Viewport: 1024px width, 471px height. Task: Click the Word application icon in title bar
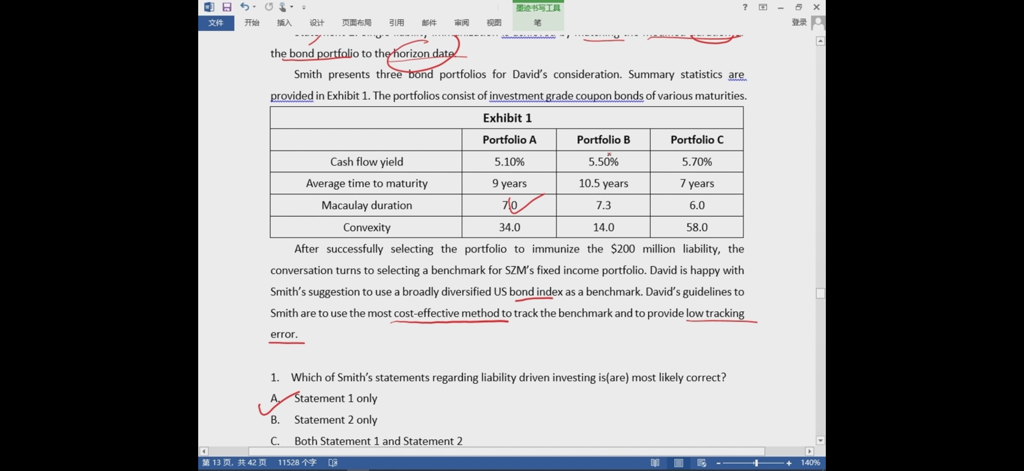click(209, 7)
